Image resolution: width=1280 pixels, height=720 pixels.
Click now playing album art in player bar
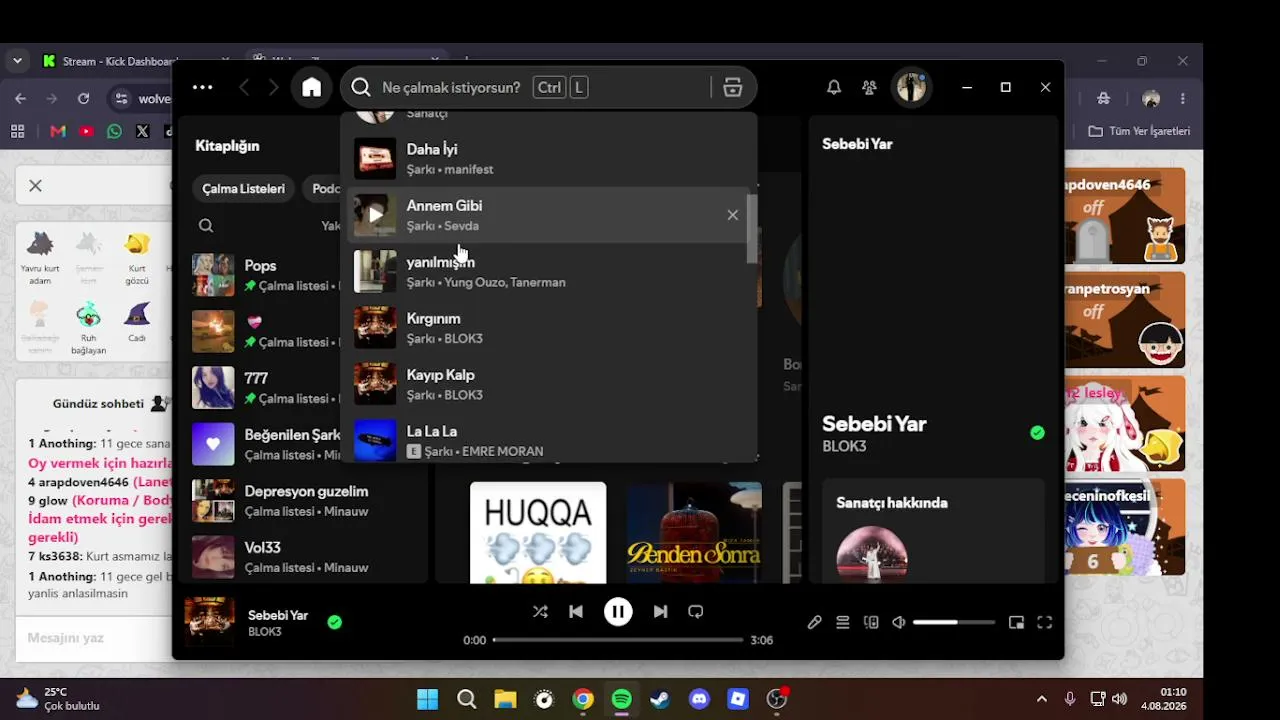coord(210,622)
